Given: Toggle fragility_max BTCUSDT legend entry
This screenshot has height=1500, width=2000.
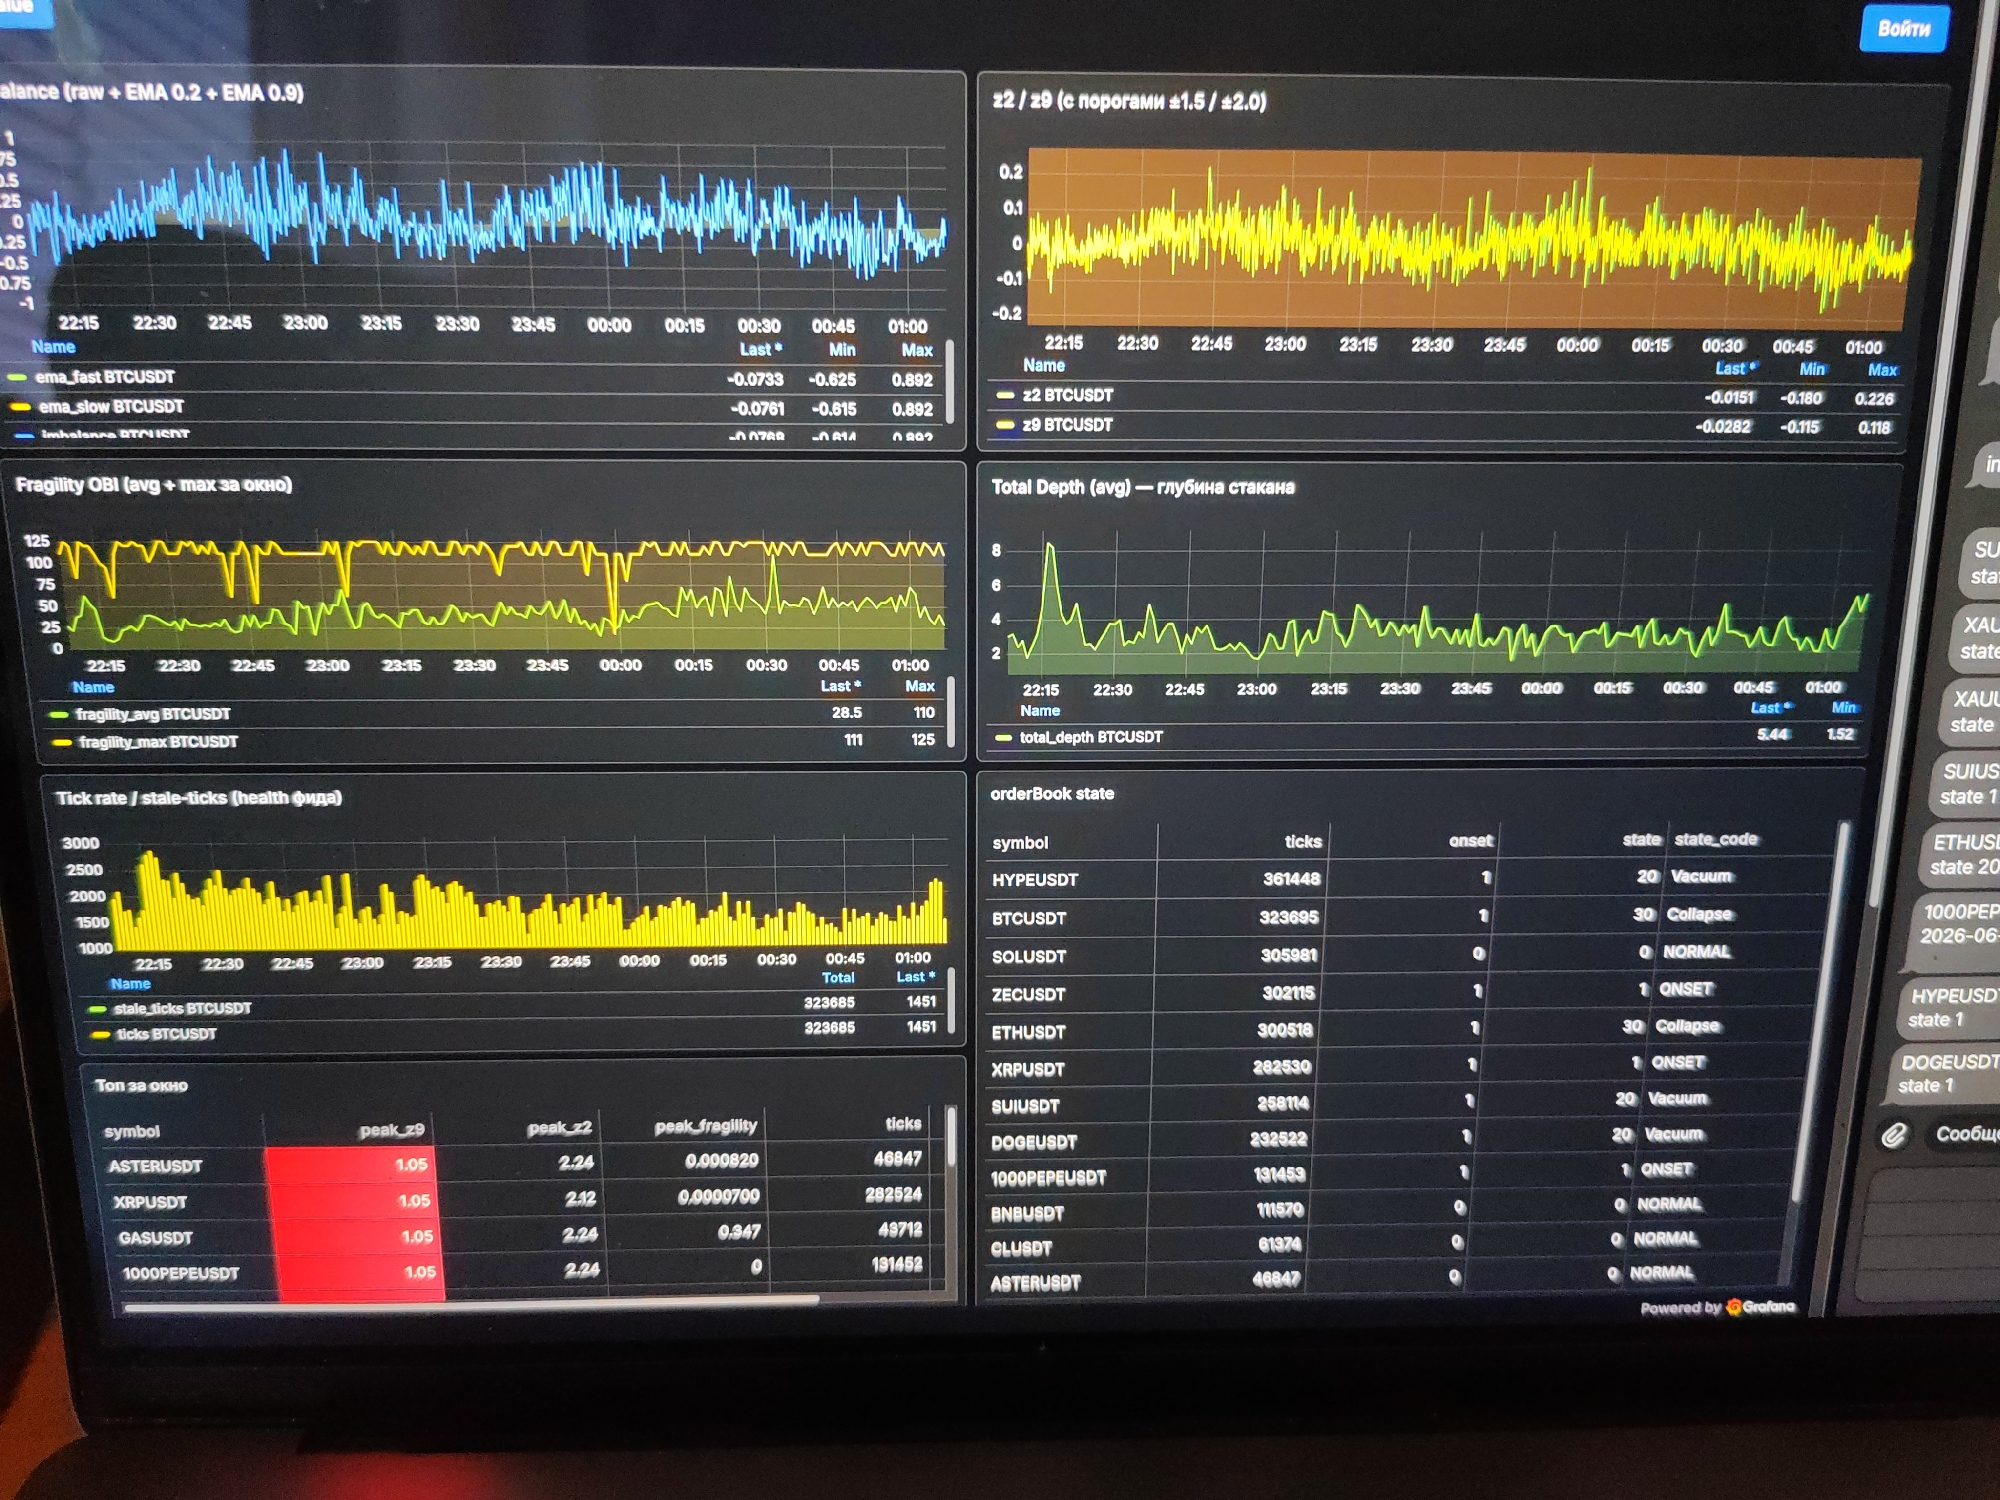Looking at the screenshot, I should (x=158, y=742).
